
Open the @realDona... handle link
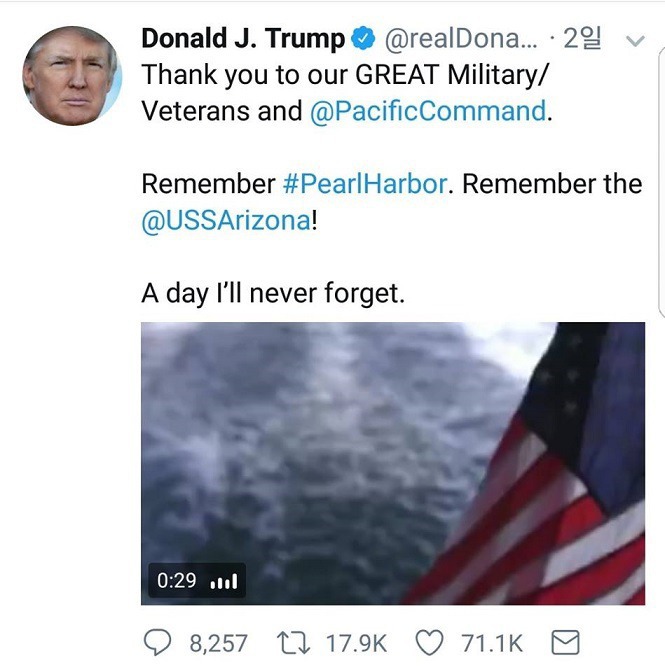[x=461, y=39]
